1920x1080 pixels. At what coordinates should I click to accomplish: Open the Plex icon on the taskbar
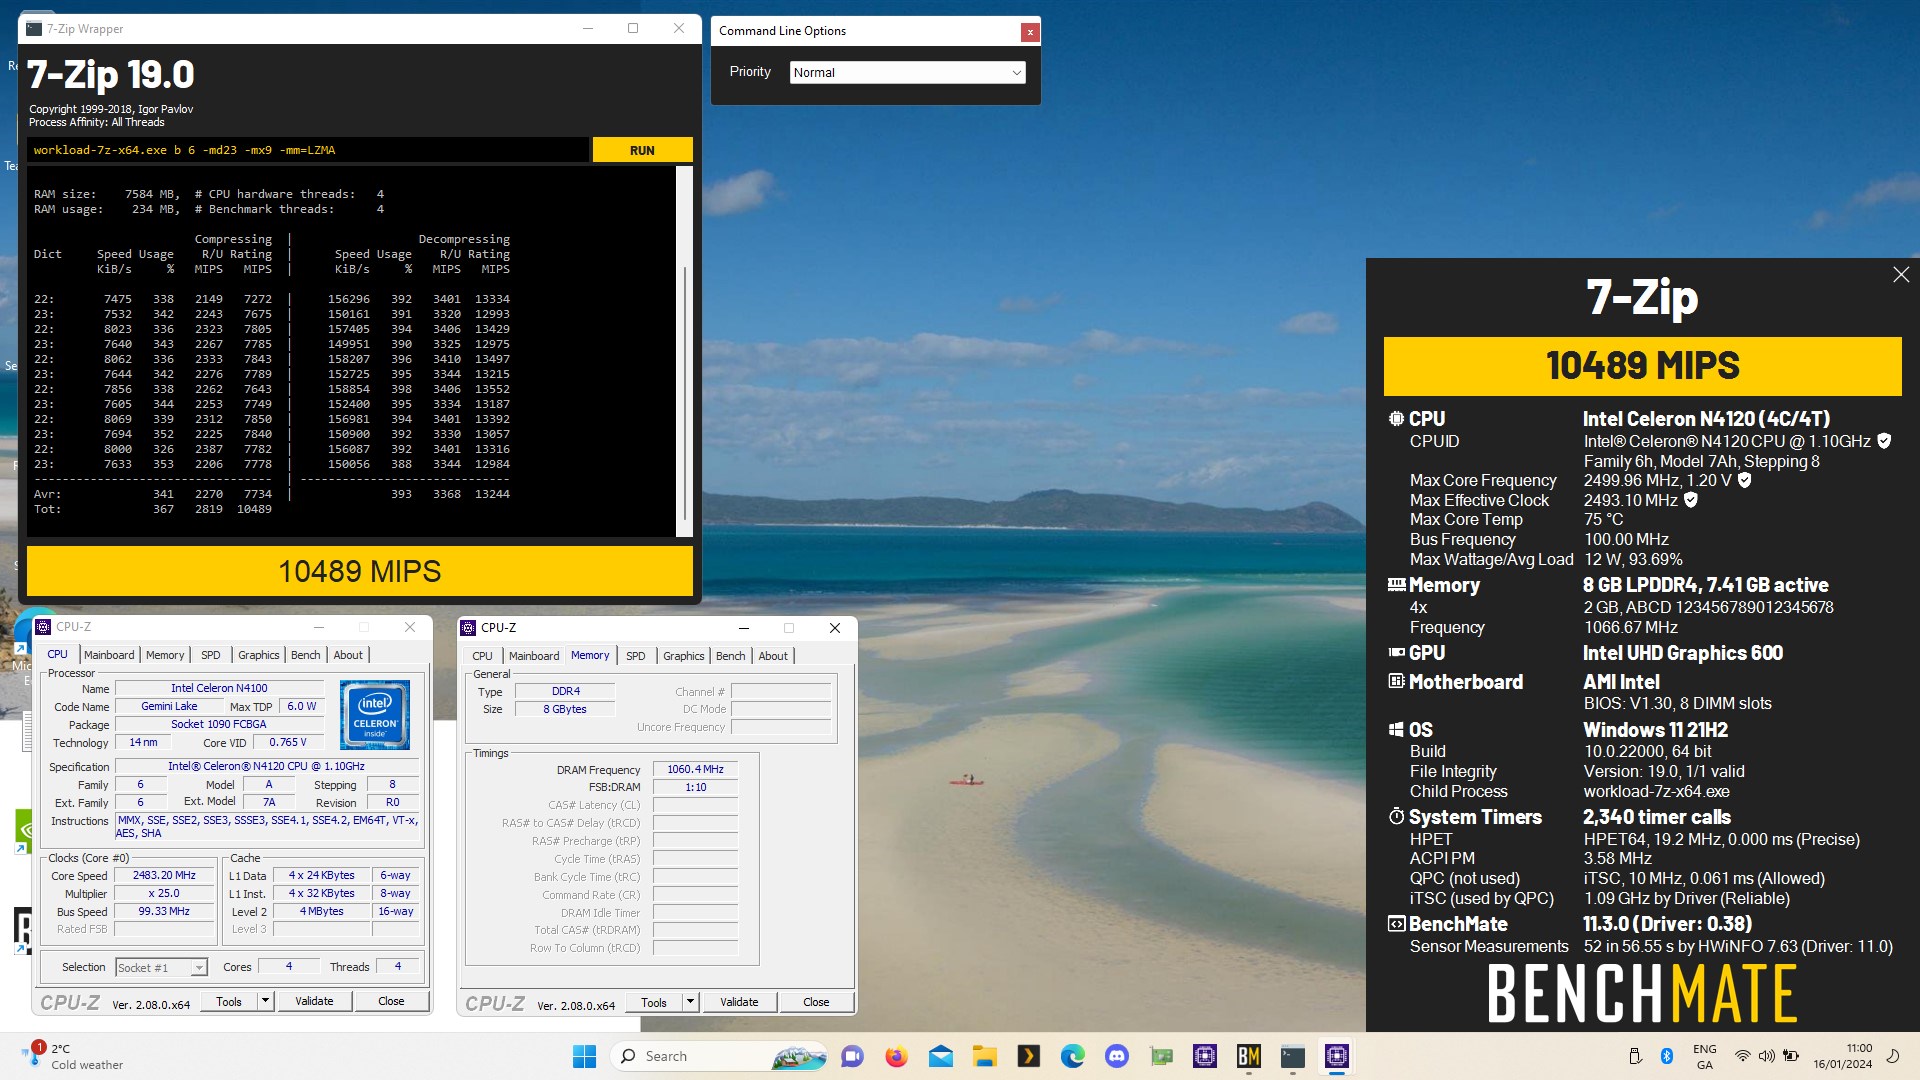coord(1028,1056)
